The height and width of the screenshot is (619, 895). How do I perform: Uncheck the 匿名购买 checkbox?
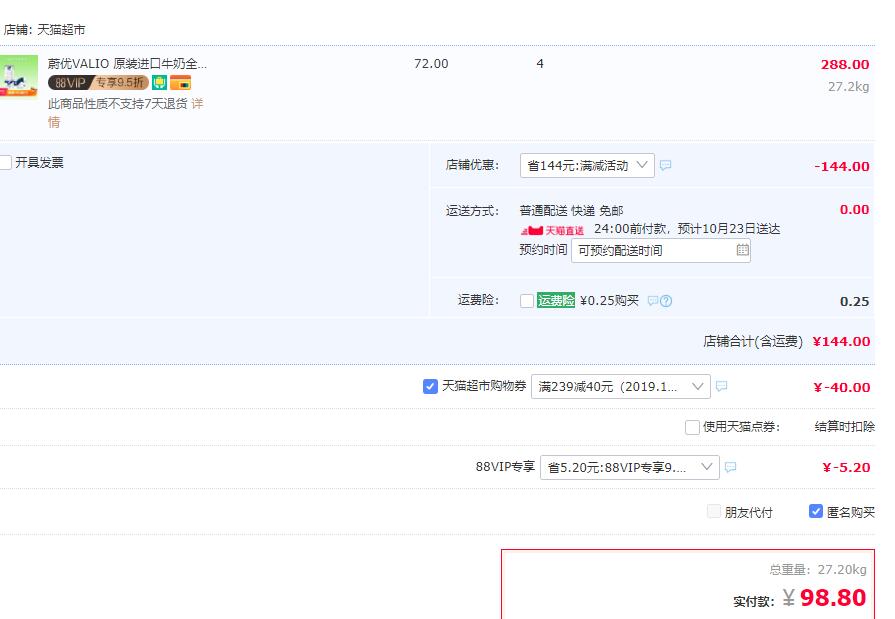[816, 512]
